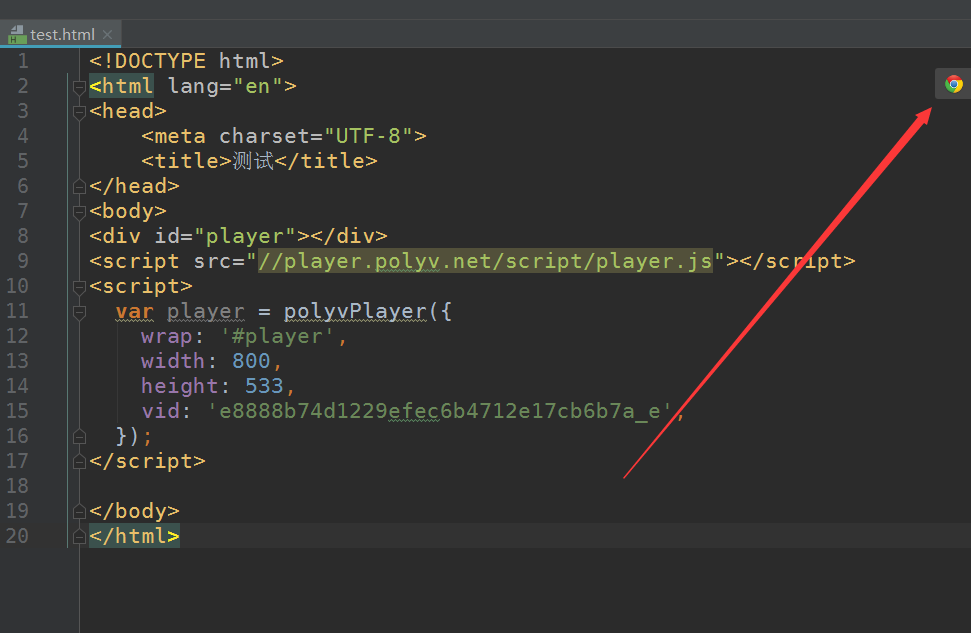Click the '#player' string value

tap(277, 336)
